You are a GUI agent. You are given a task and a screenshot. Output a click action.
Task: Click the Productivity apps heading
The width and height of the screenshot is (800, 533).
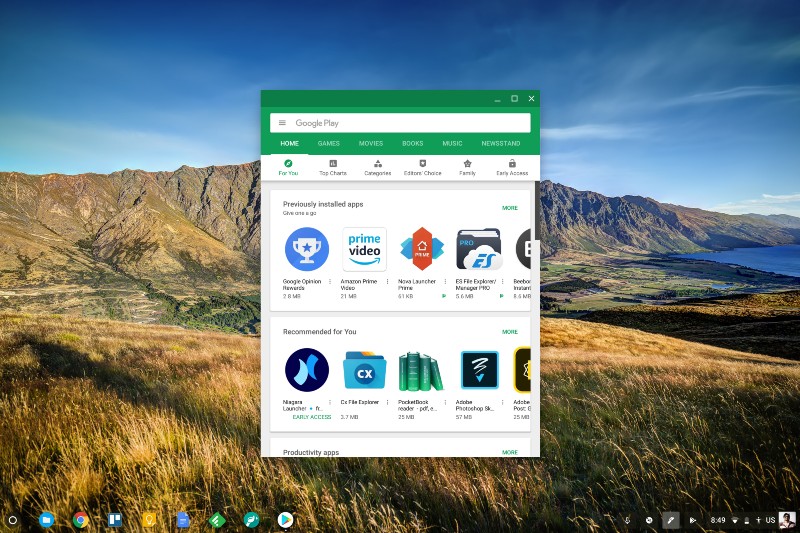(x=311, y=452)
